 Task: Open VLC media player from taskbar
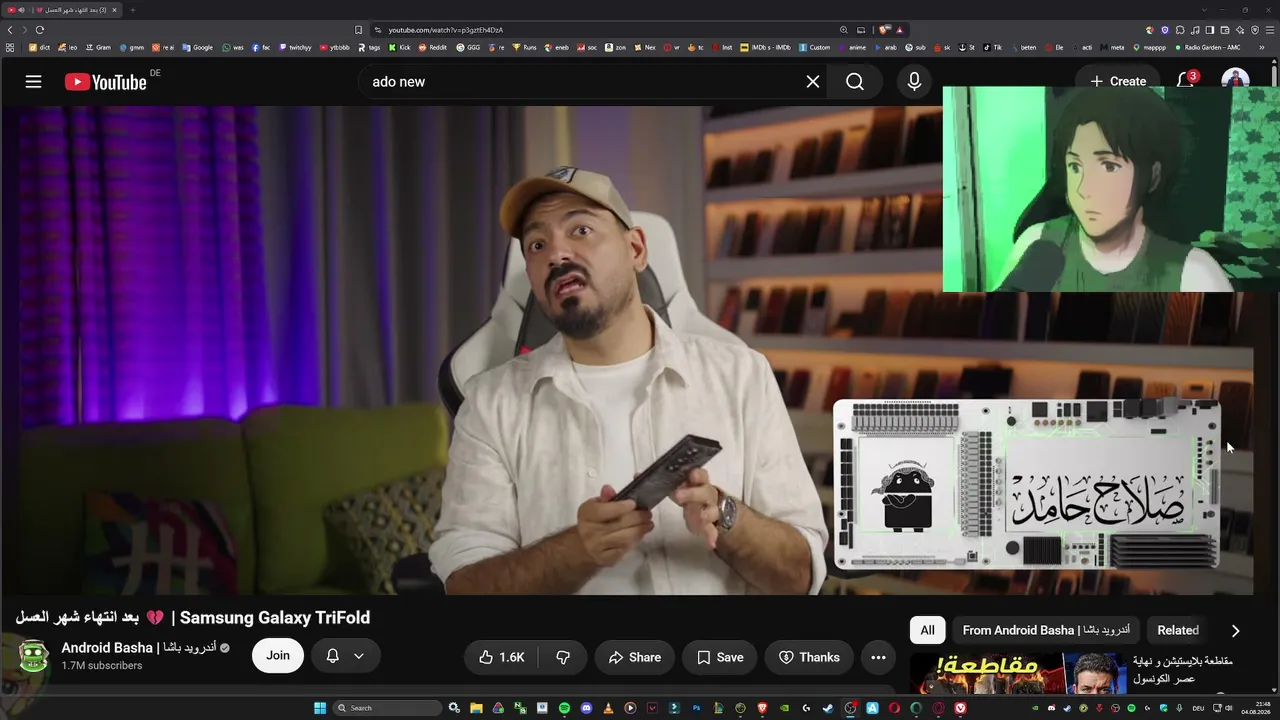(x=608, y=708)
